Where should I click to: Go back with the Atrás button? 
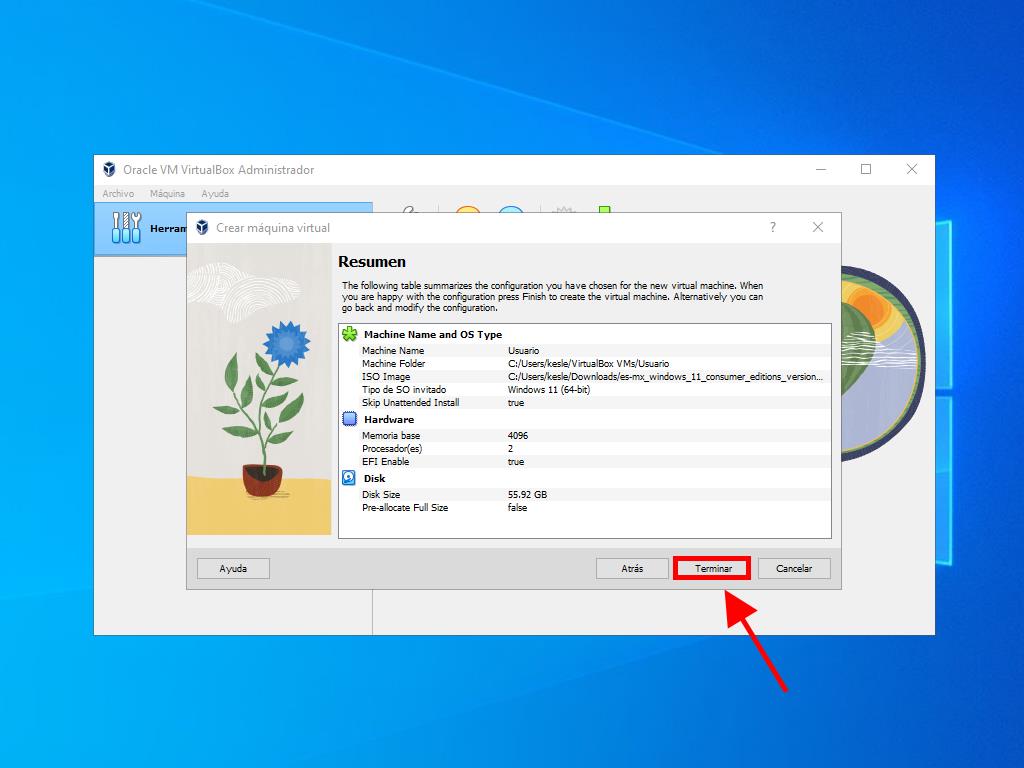point(632,568)
